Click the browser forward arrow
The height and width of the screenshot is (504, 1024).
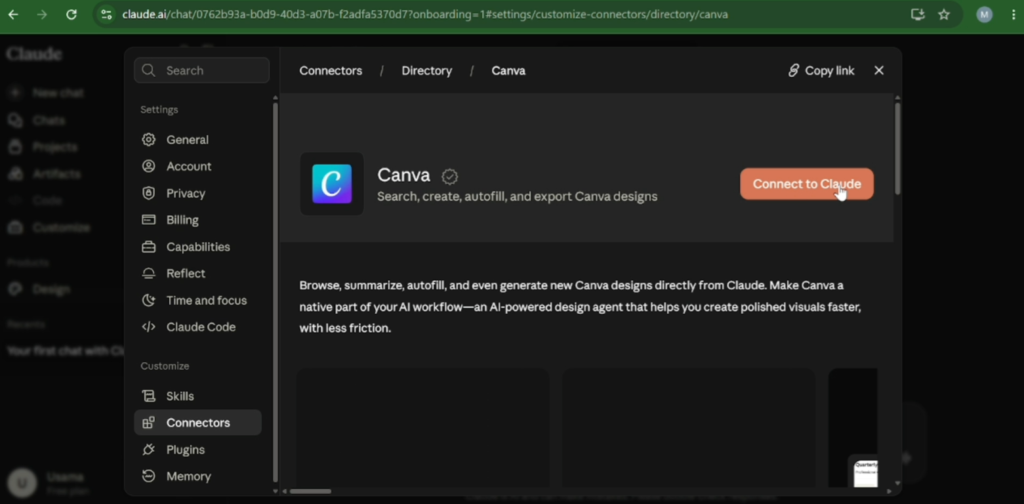tap(42, 14)
